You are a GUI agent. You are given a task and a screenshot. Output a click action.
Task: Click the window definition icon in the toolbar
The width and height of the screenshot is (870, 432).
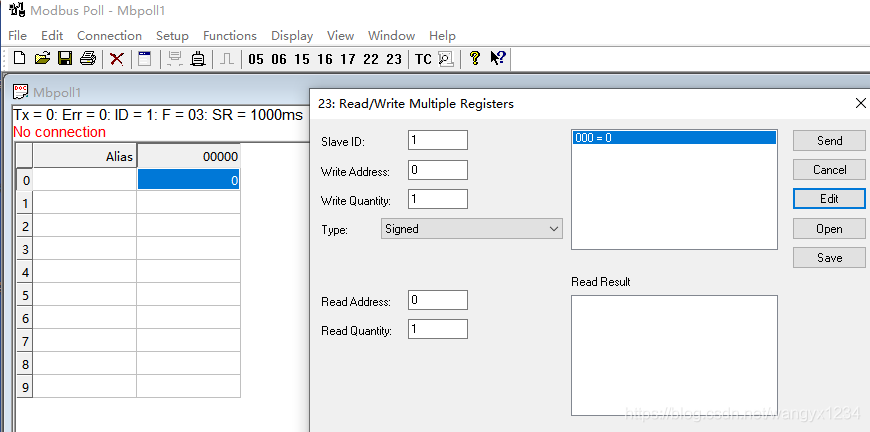(x=145, y=59)
